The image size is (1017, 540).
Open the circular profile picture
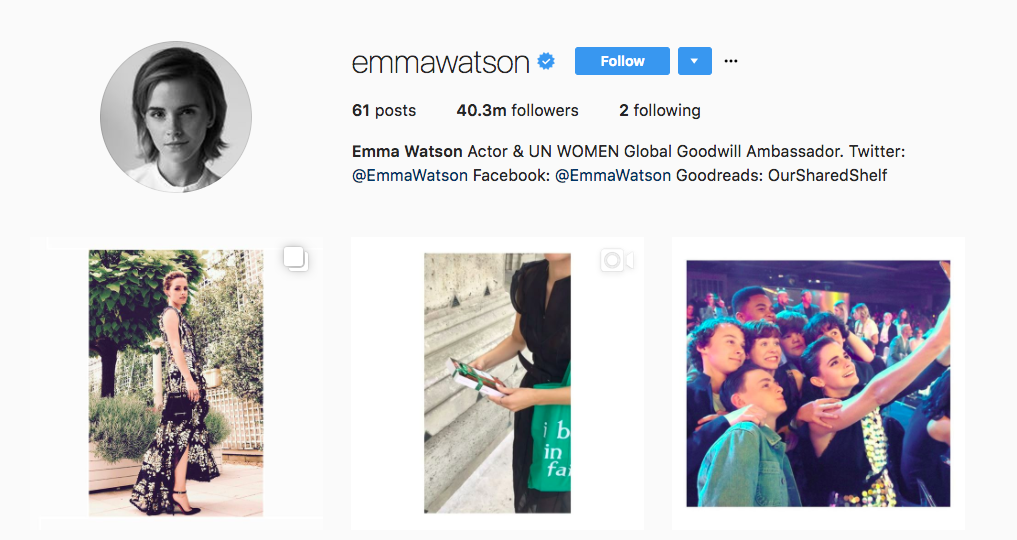point(176,117)
